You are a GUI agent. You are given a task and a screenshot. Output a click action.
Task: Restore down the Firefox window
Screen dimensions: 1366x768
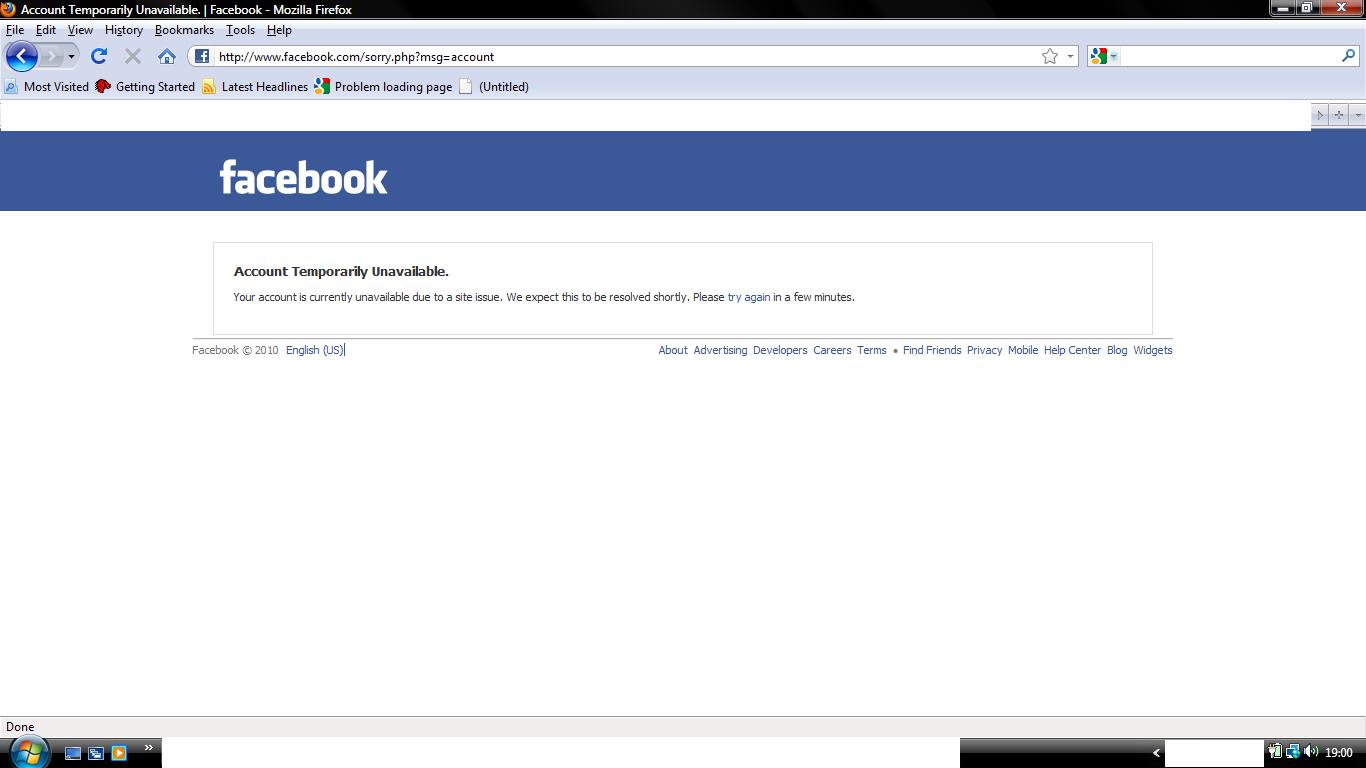coord(1308,8)
